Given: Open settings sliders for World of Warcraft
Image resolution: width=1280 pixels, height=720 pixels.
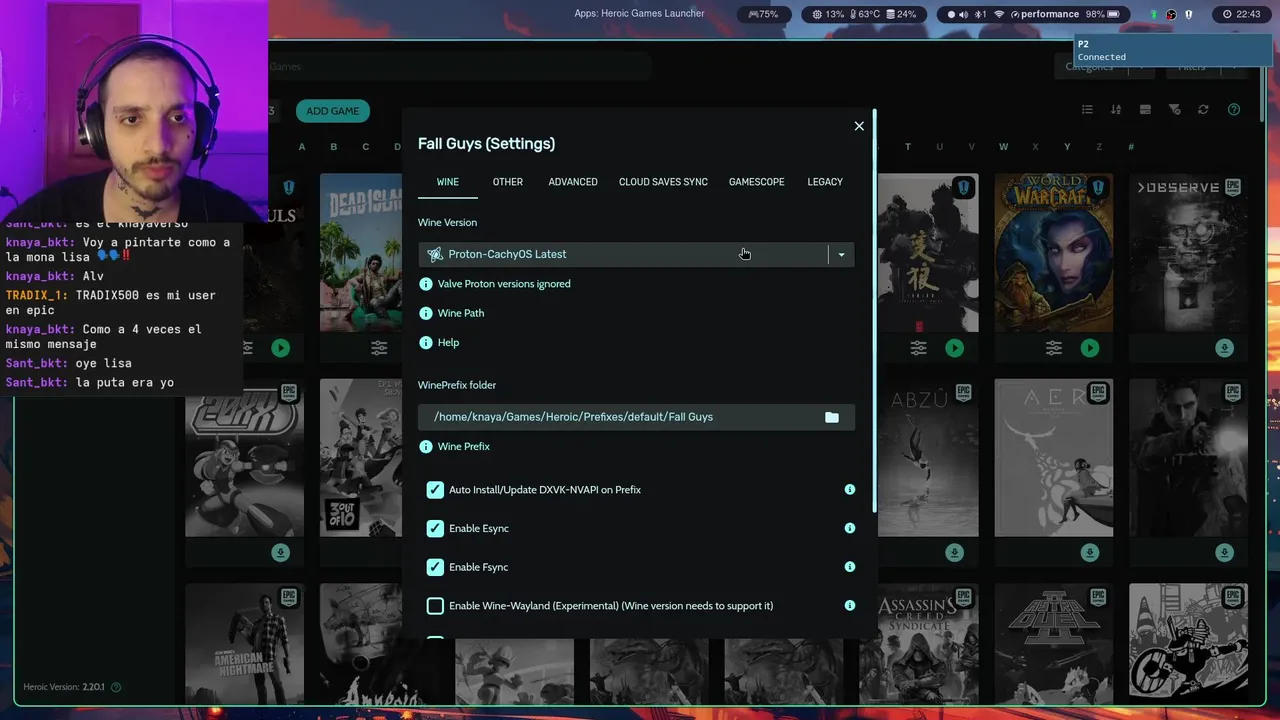Looking at the screenshot, I should click(1054, 348).
